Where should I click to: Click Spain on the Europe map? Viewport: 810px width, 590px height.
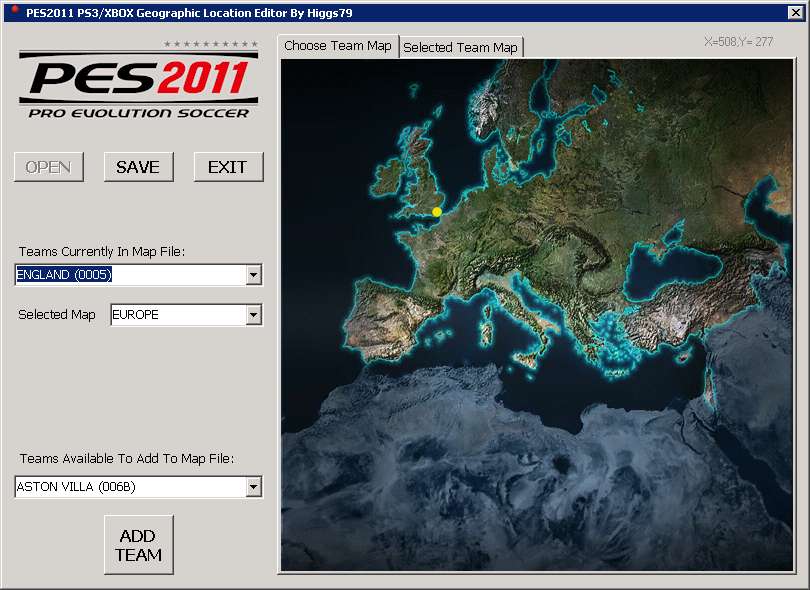[x=385, y=310]
